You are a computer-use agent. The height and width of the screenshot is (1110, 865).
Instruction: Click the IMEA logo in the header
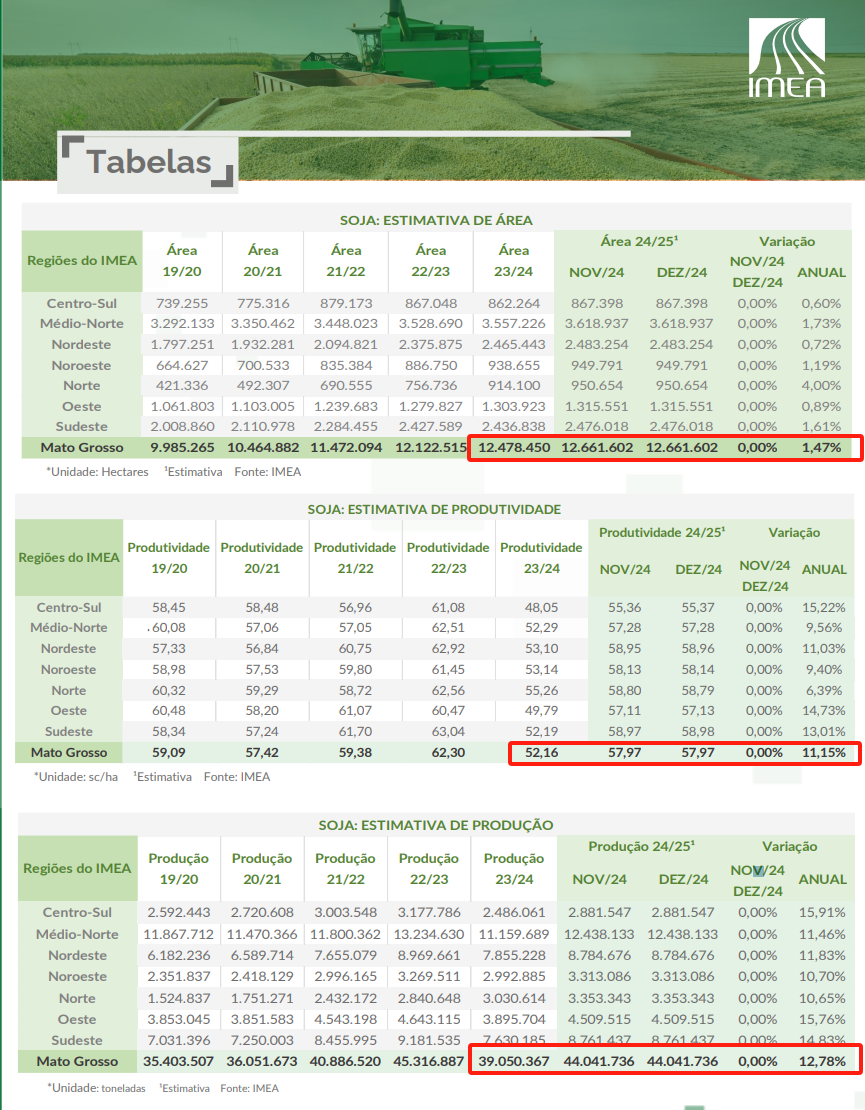pos(787,60)
